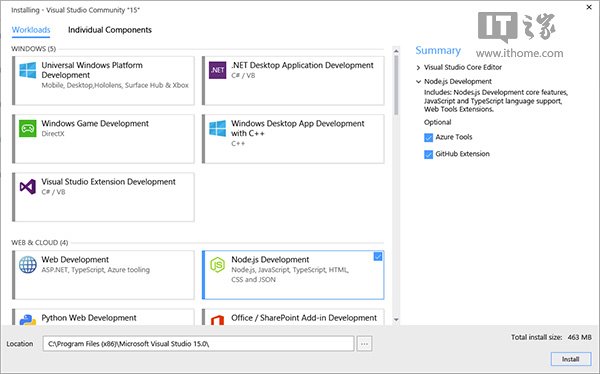600x374 pixels.
Task: Click the workloads scrollbar up arrow
Action: 396,51
